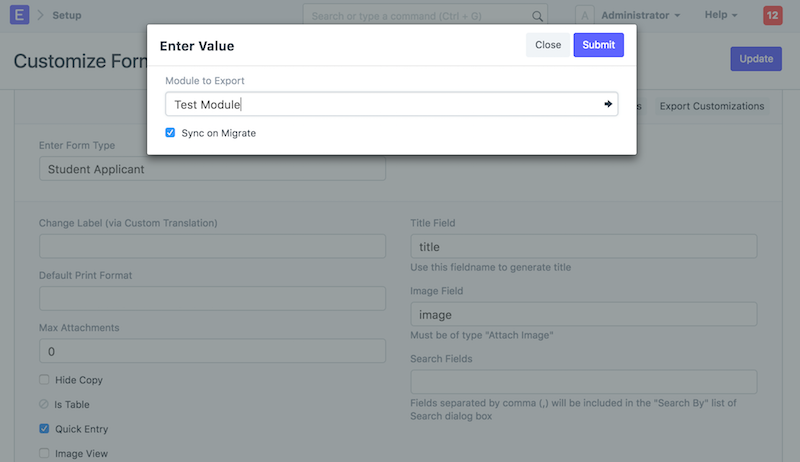Open the Help dropdown menu
The image size is (800, 462).
[721, 15]
